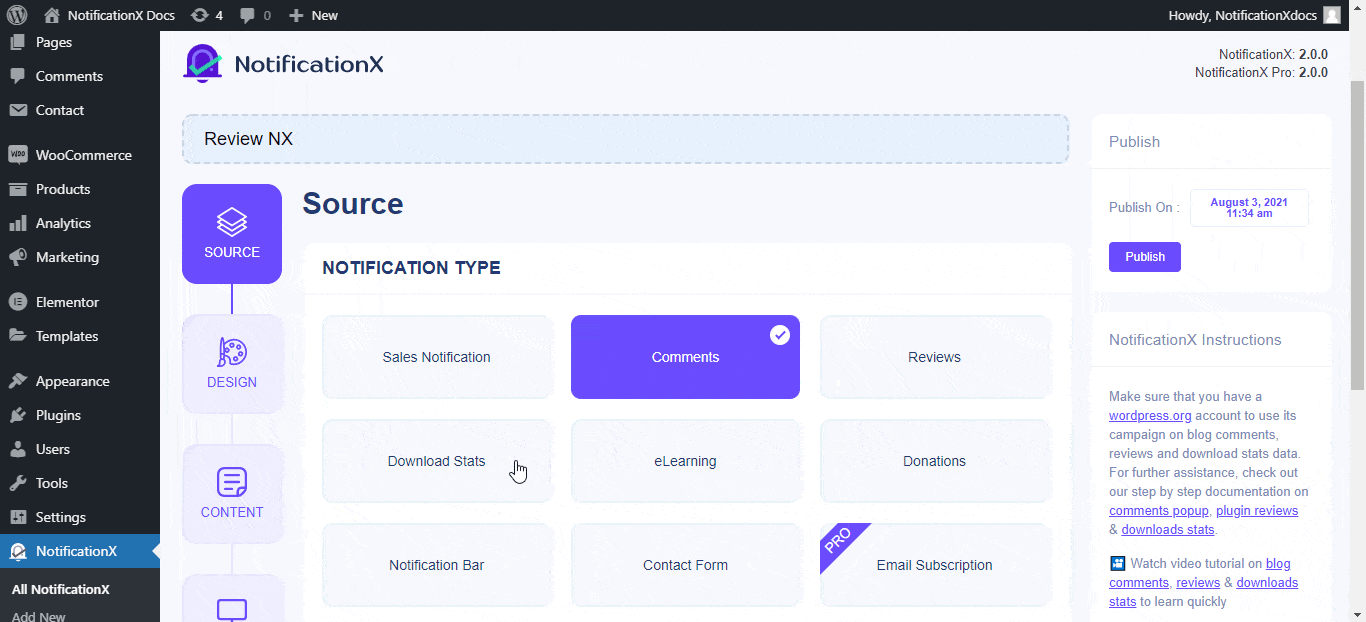Click the "NotificationX Instructions" panel heading
1366x622 pixels.
tap(1195, 340)
